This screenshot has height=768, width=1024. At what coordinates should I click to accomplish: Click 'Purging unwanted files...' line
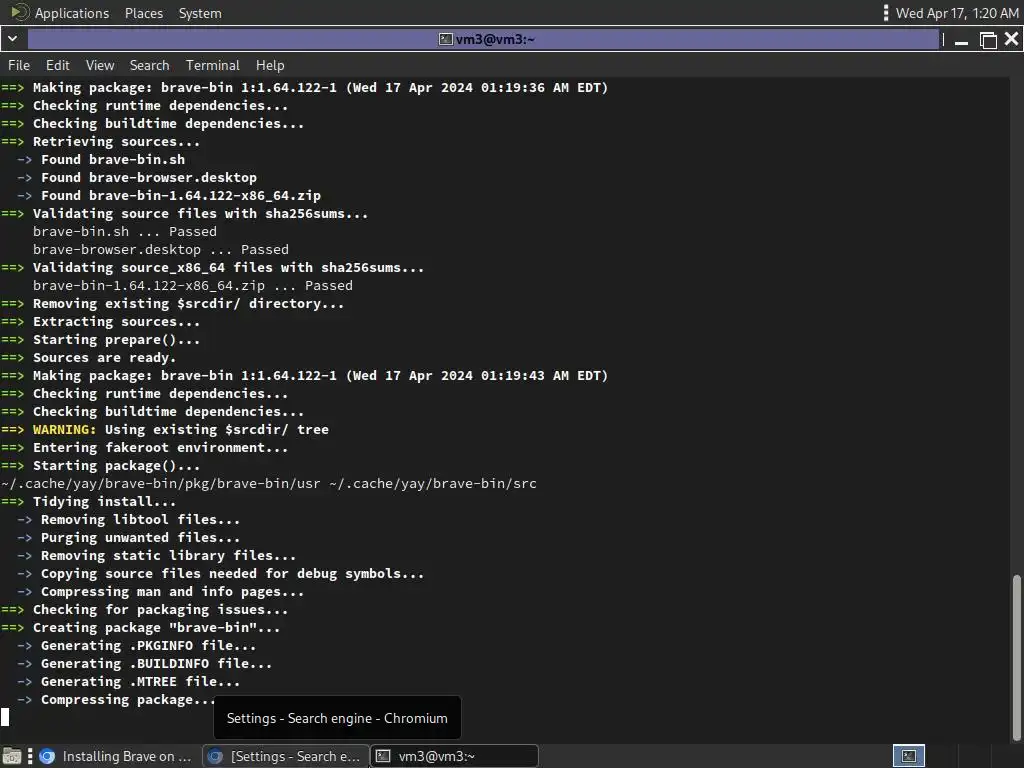click(x=140, y=537)
